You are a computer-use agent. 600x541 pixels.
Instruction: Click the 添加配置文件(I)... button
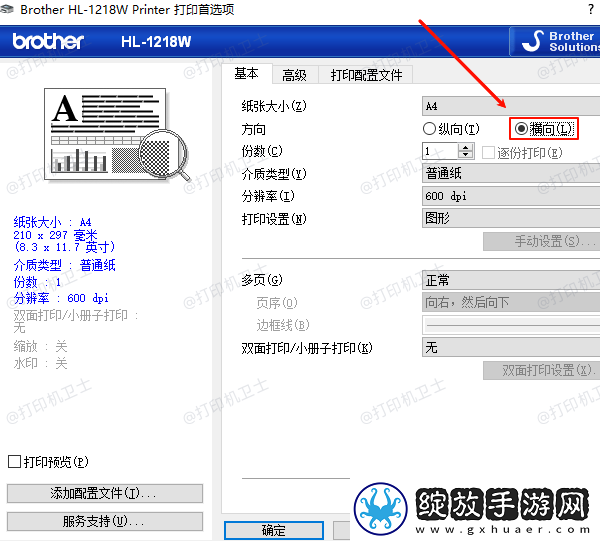(x=105, y=494)
